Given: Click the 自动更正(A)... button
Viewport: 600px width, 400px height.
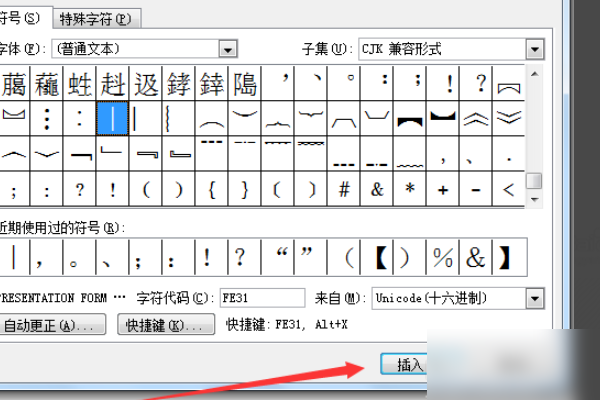Looking at the screenshot, I should pos(52,325).
